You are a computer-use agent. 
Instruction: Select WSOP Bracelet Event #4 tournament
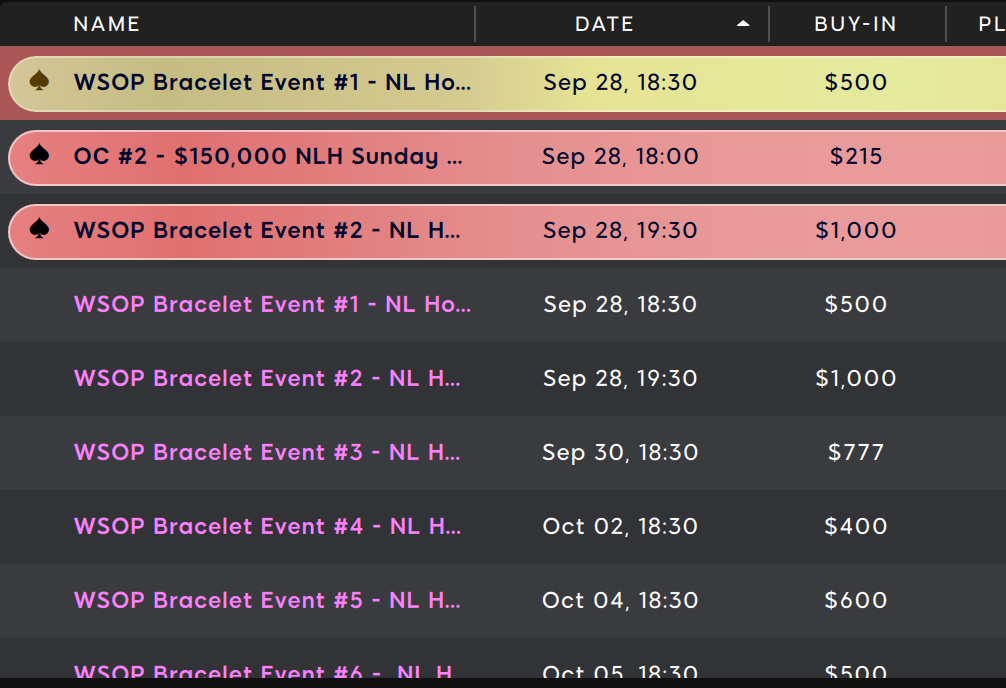point(267,526)
